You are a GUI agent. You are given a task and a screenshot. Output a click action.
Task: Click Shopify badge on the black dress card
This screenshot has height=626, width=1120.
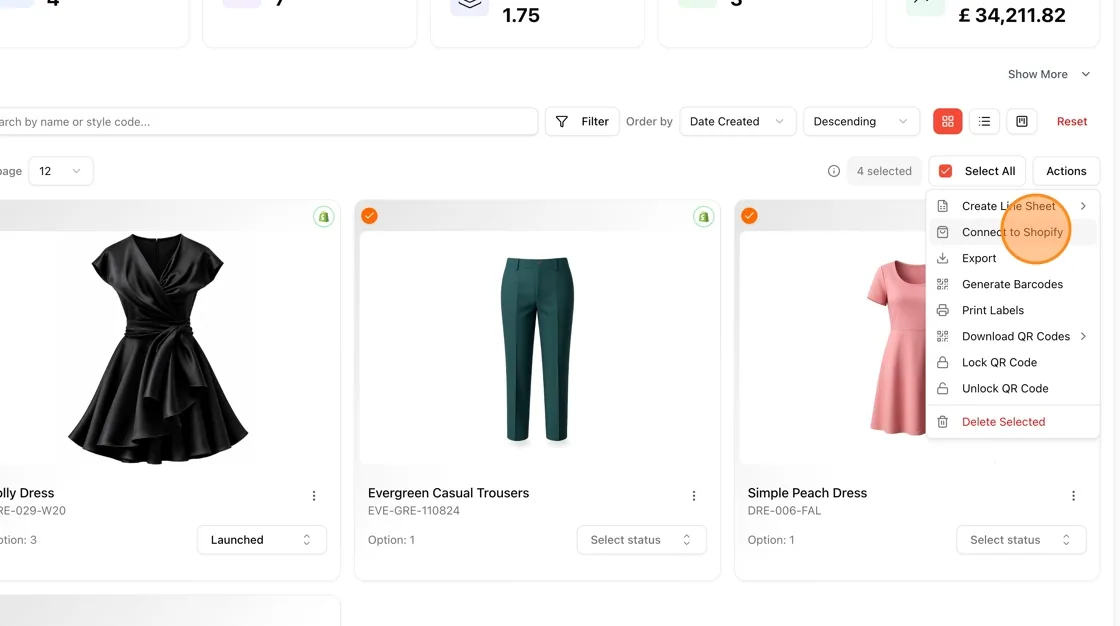pos(324,217)
